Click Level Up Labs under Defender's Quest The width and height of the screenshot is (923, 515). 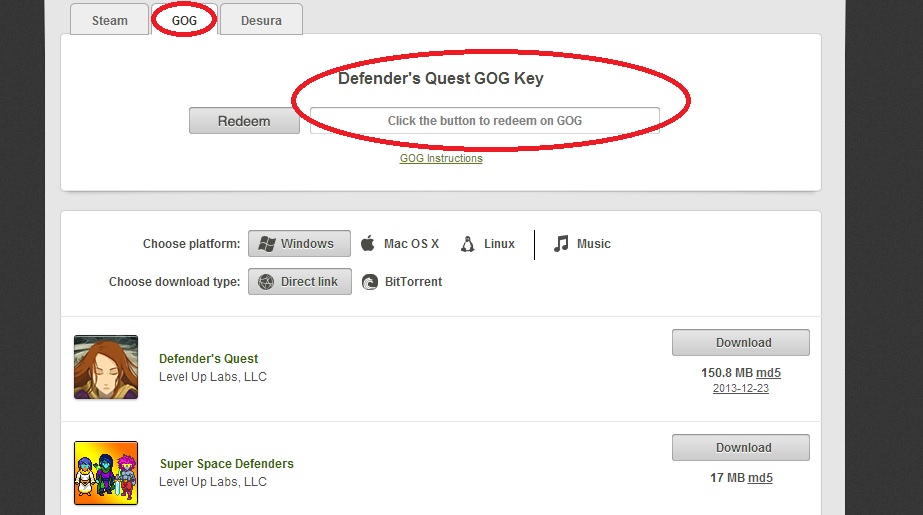tap(213, 377)
